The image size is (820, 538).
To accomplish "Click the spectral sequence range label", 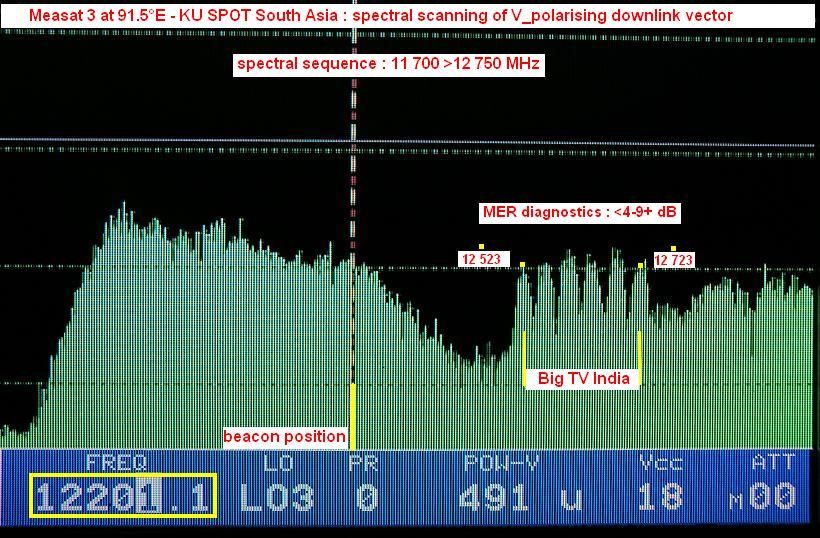I will tap(390, 64).
